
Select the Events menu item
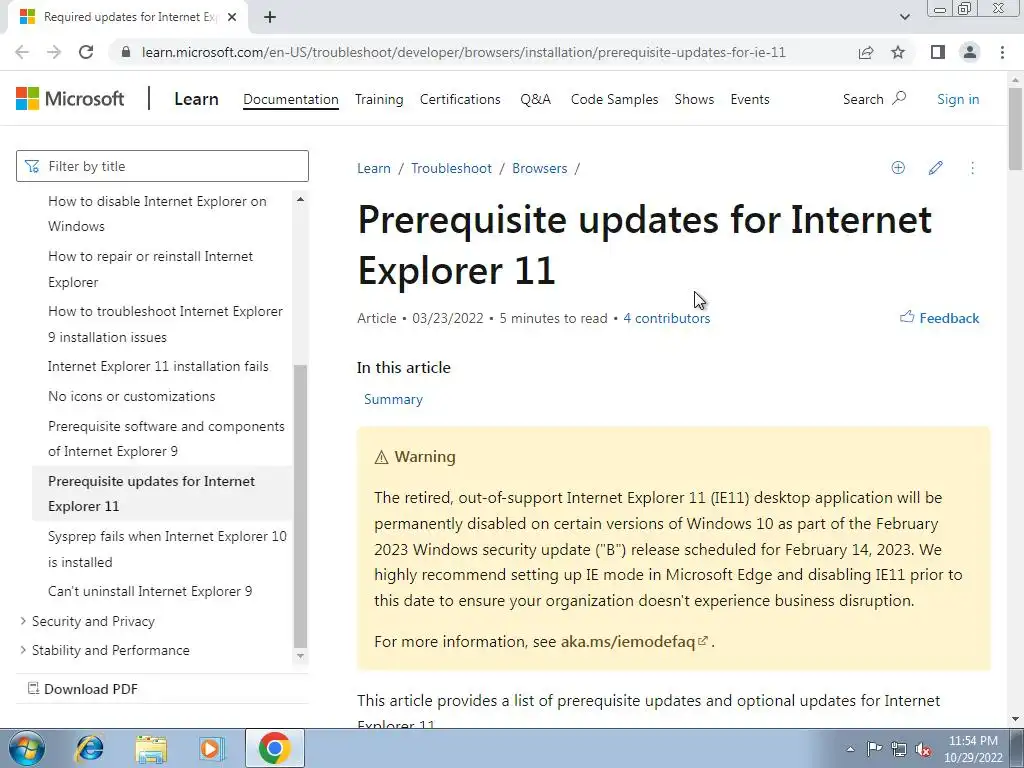(x=750, y=99)
